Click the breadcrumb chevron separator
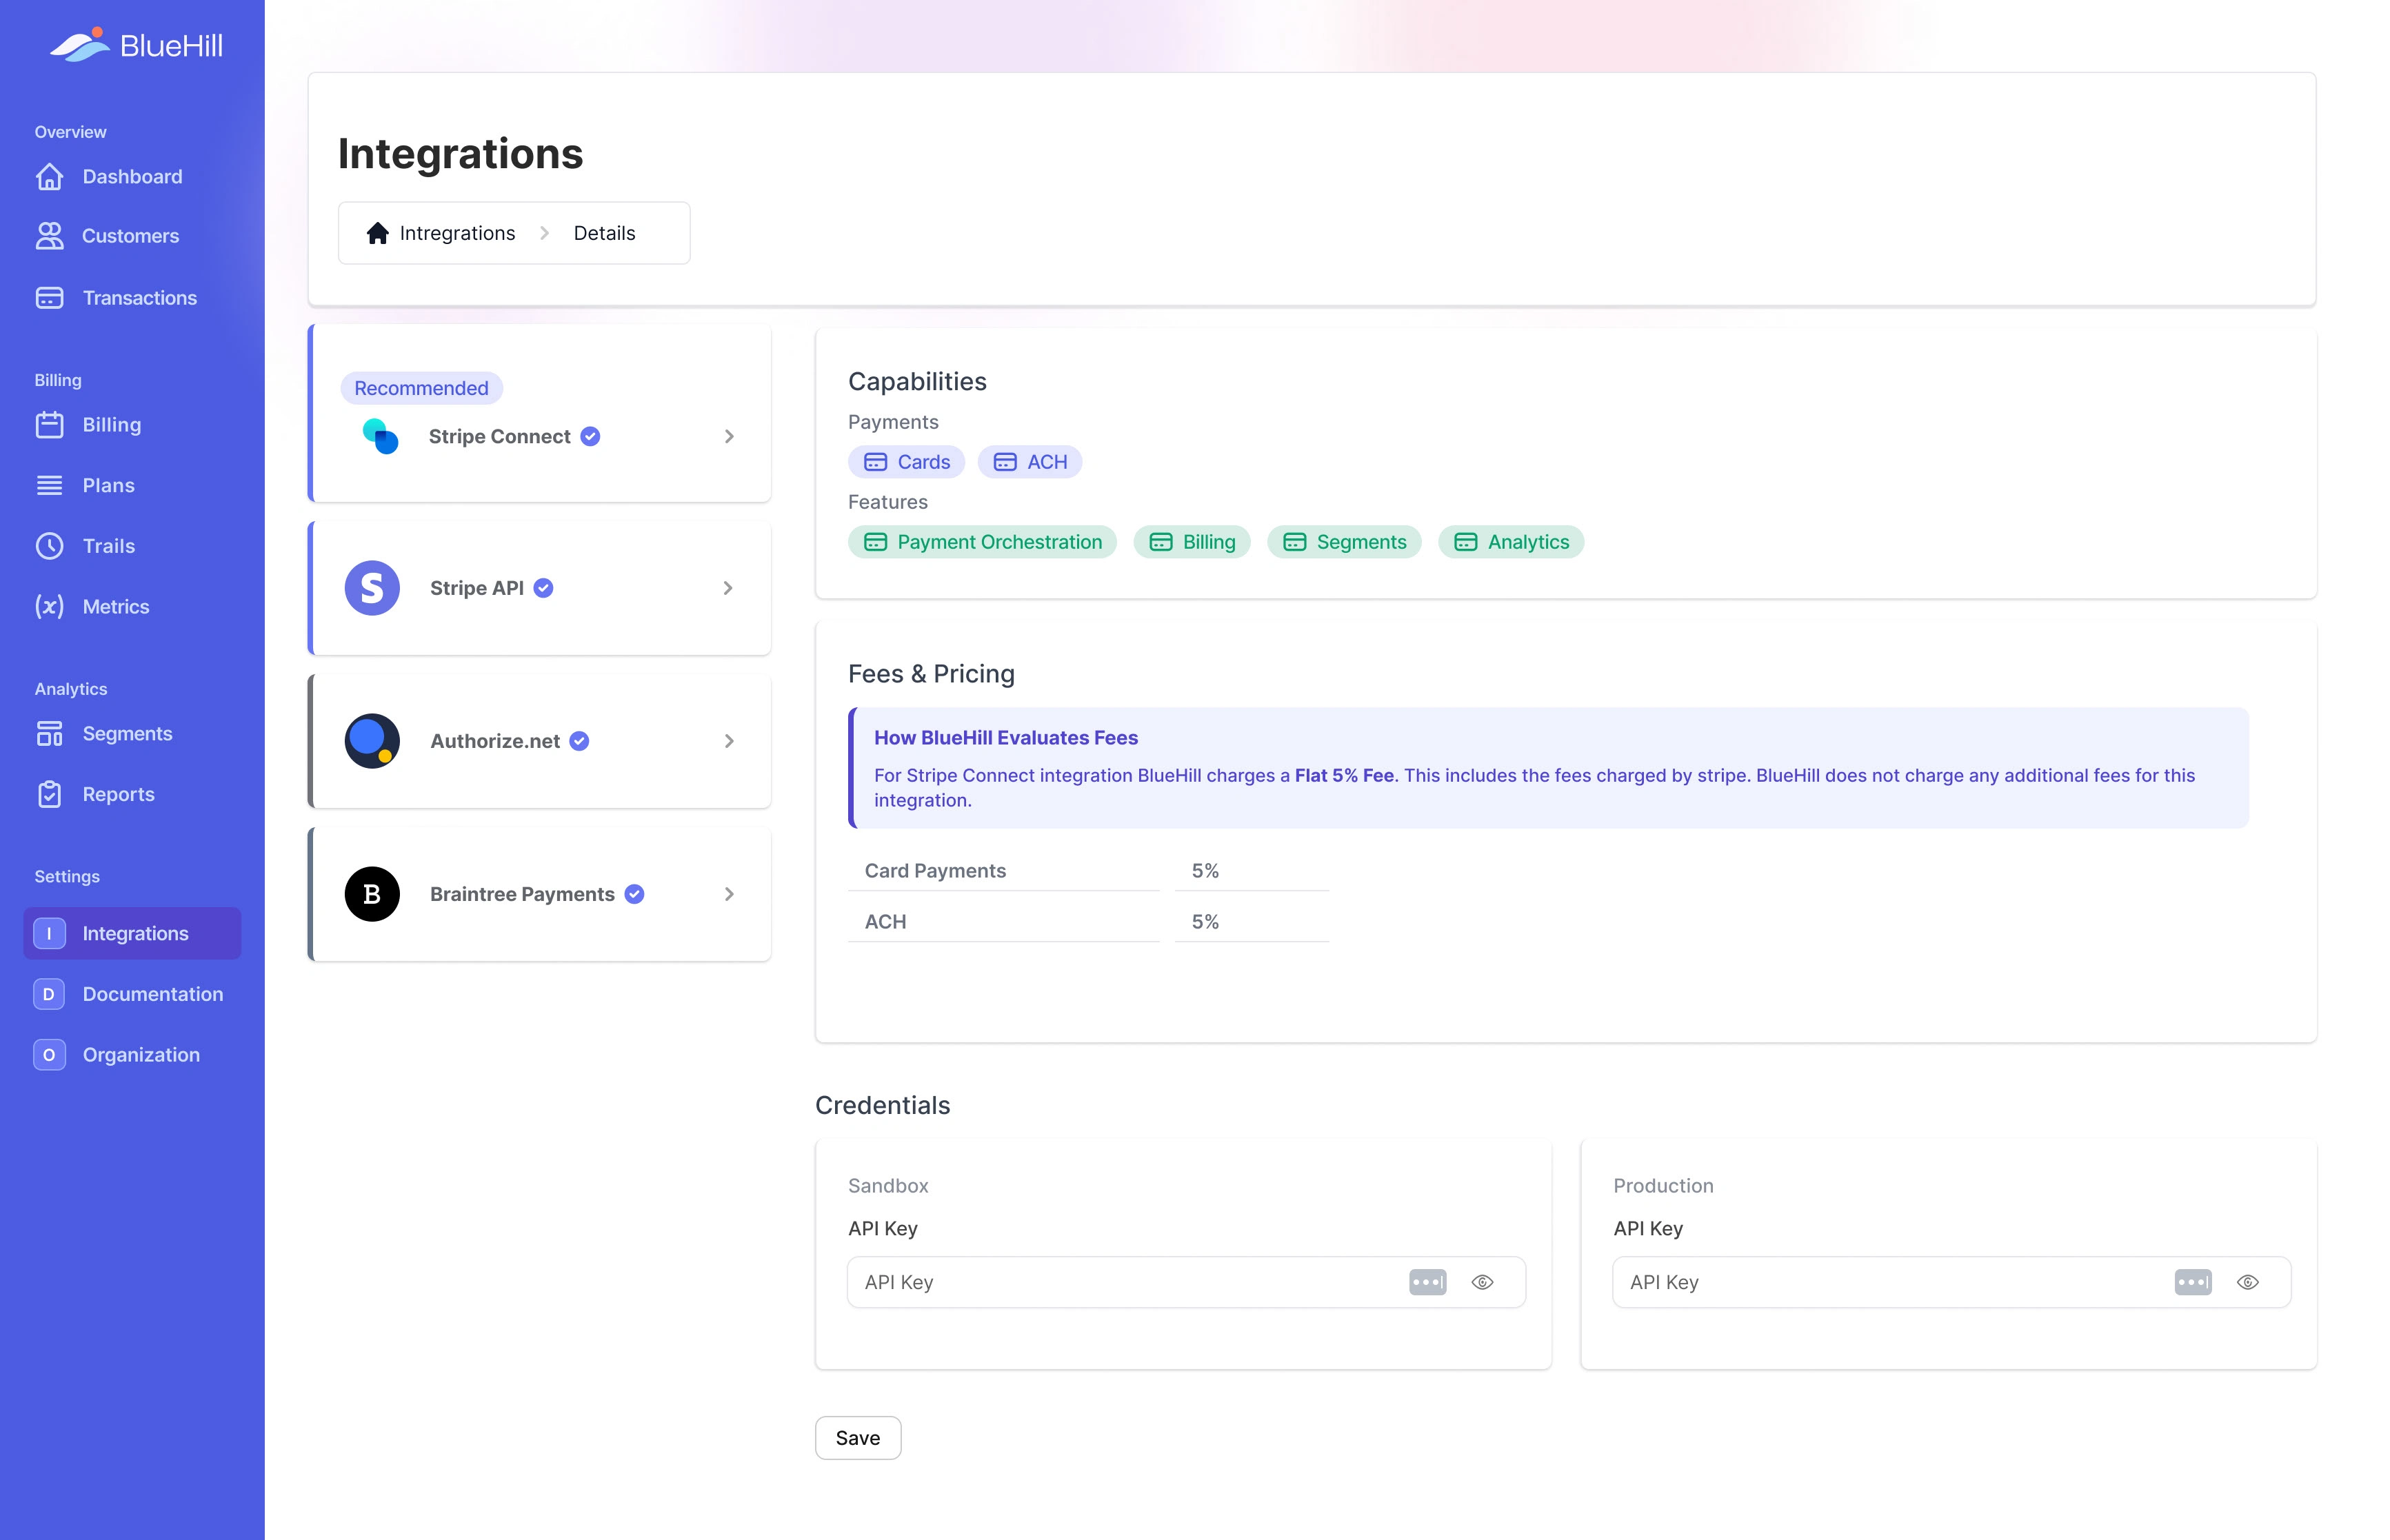The image size is (2390, 1540). click(x=544, y=233)
